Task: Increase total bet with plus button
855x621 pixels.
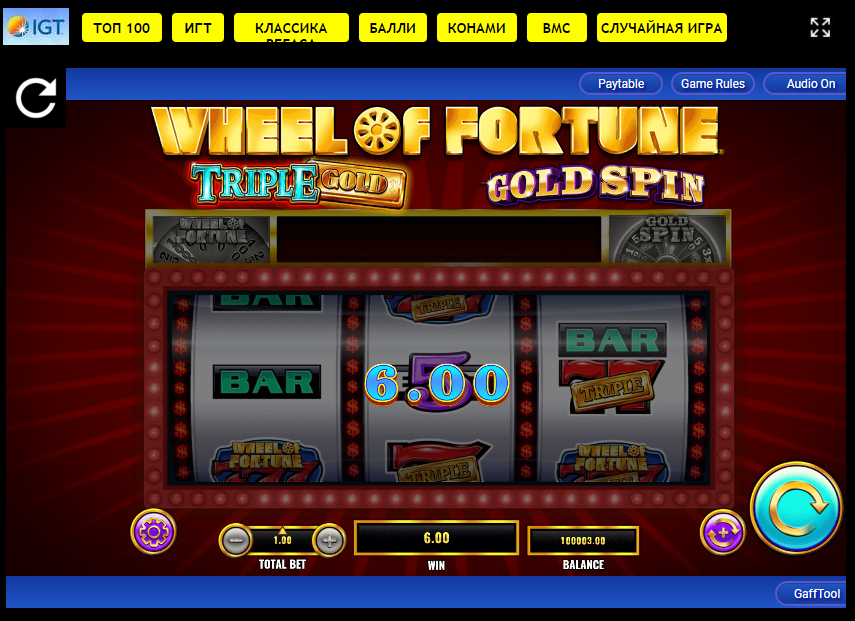Action: click(329, 540)
